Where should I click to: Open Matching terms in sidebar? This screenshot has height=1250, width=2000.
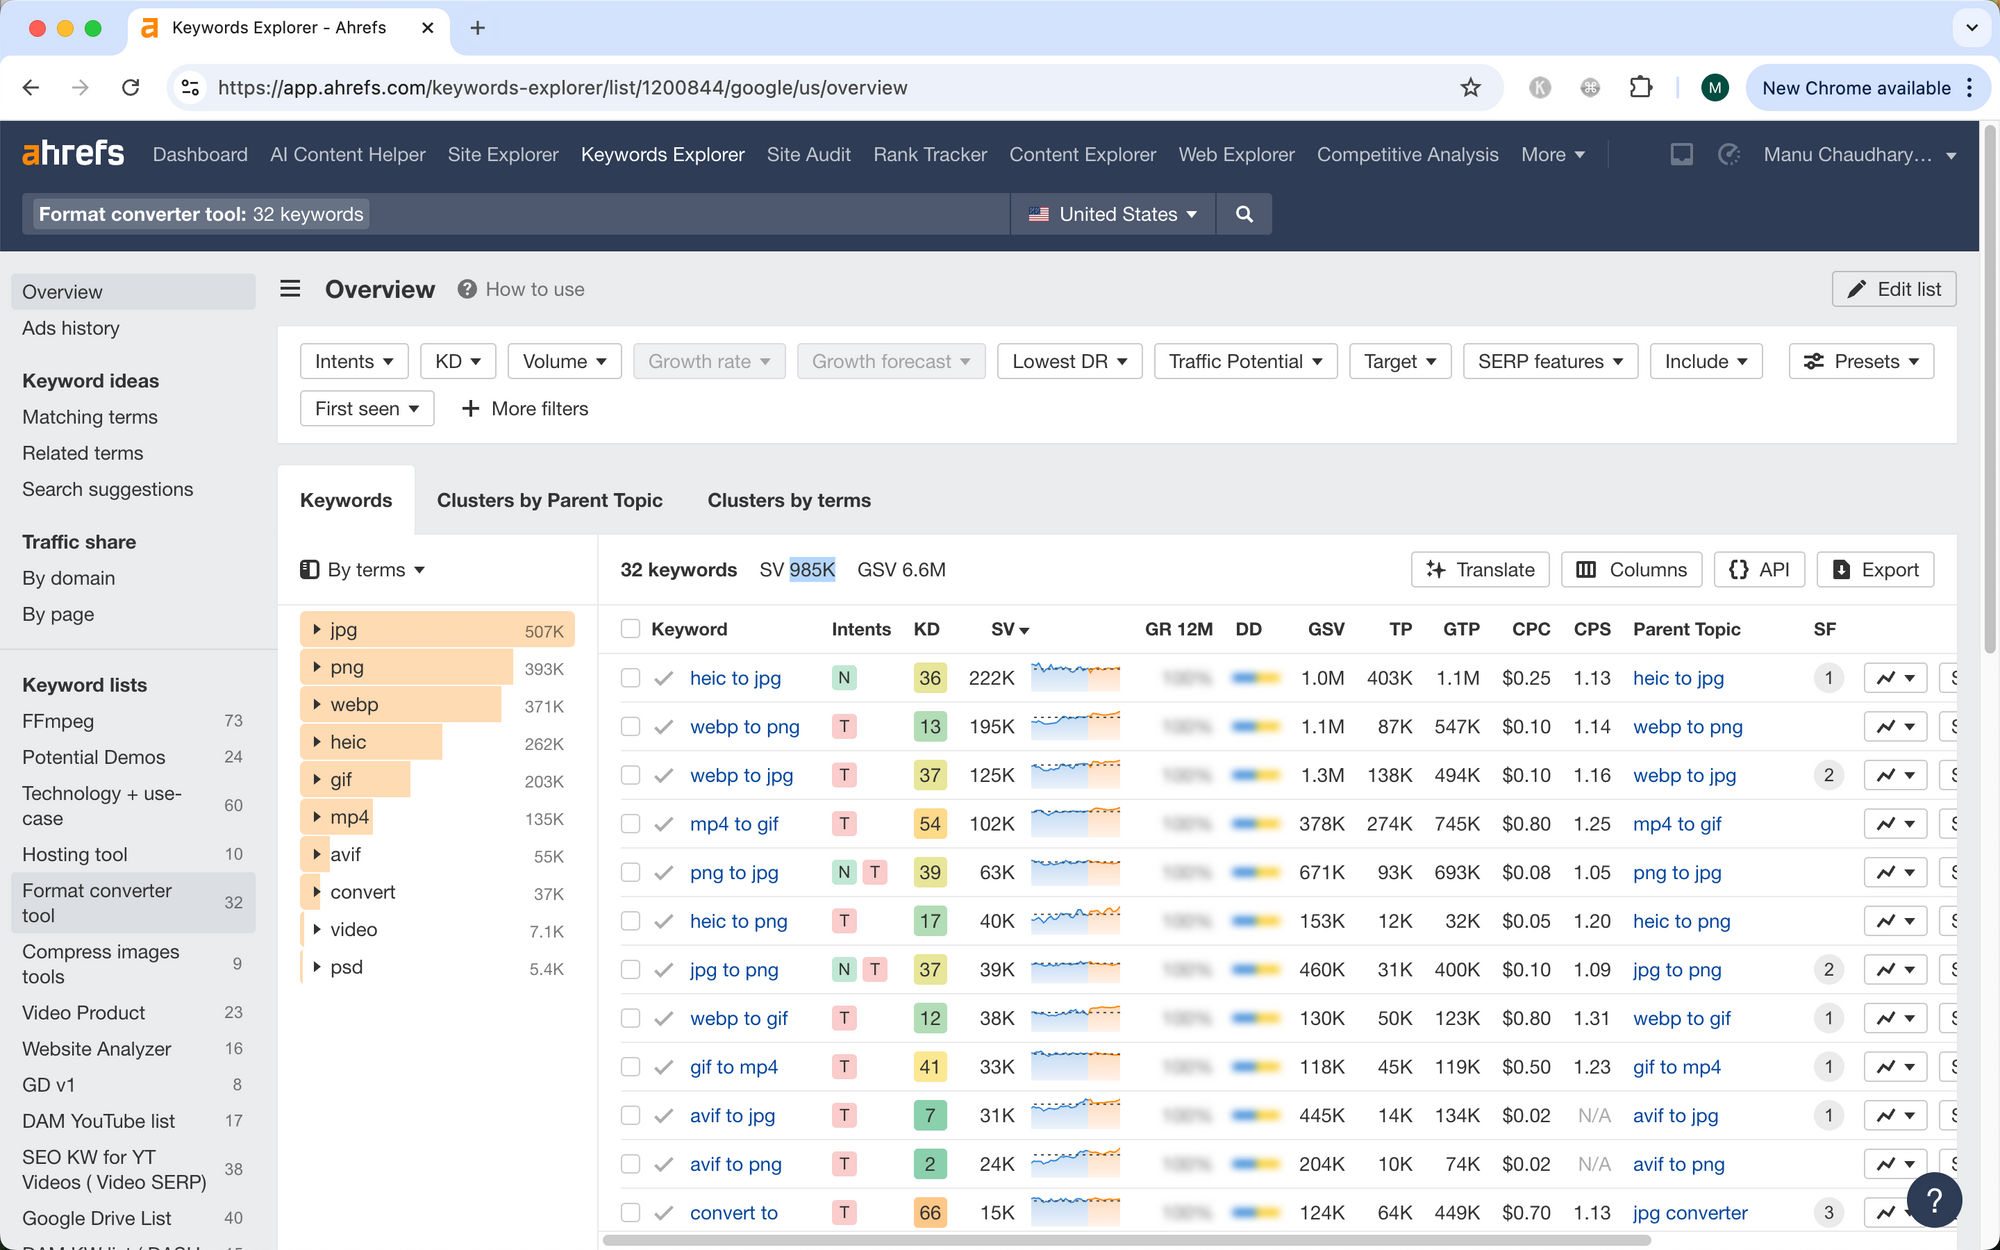90,417
